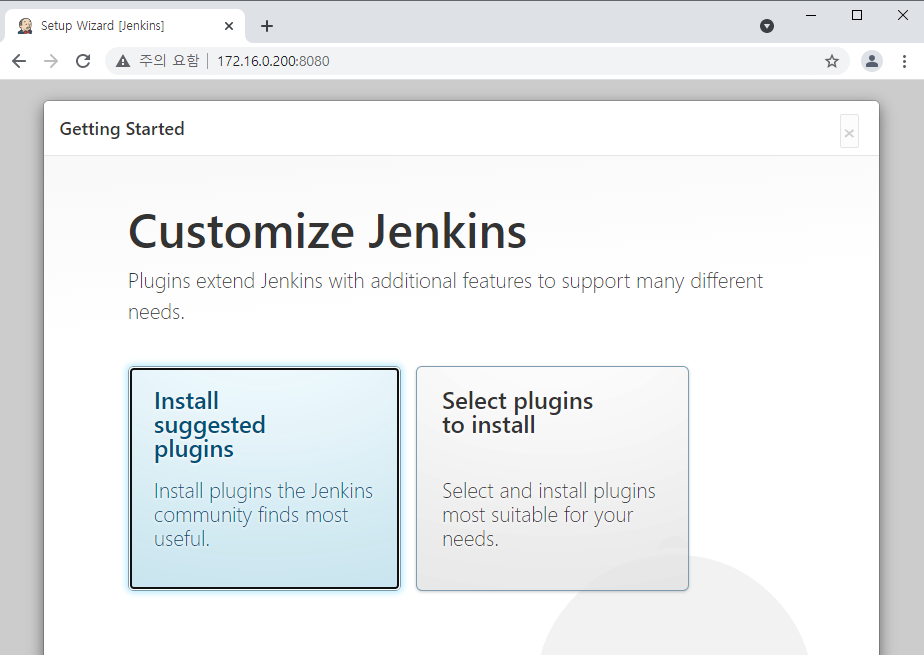Image resolution: width=924 pixels, height=655 pixels.
Task: Click the address bar URL 172.16.0.200:8080
Action: click(273, 61)
